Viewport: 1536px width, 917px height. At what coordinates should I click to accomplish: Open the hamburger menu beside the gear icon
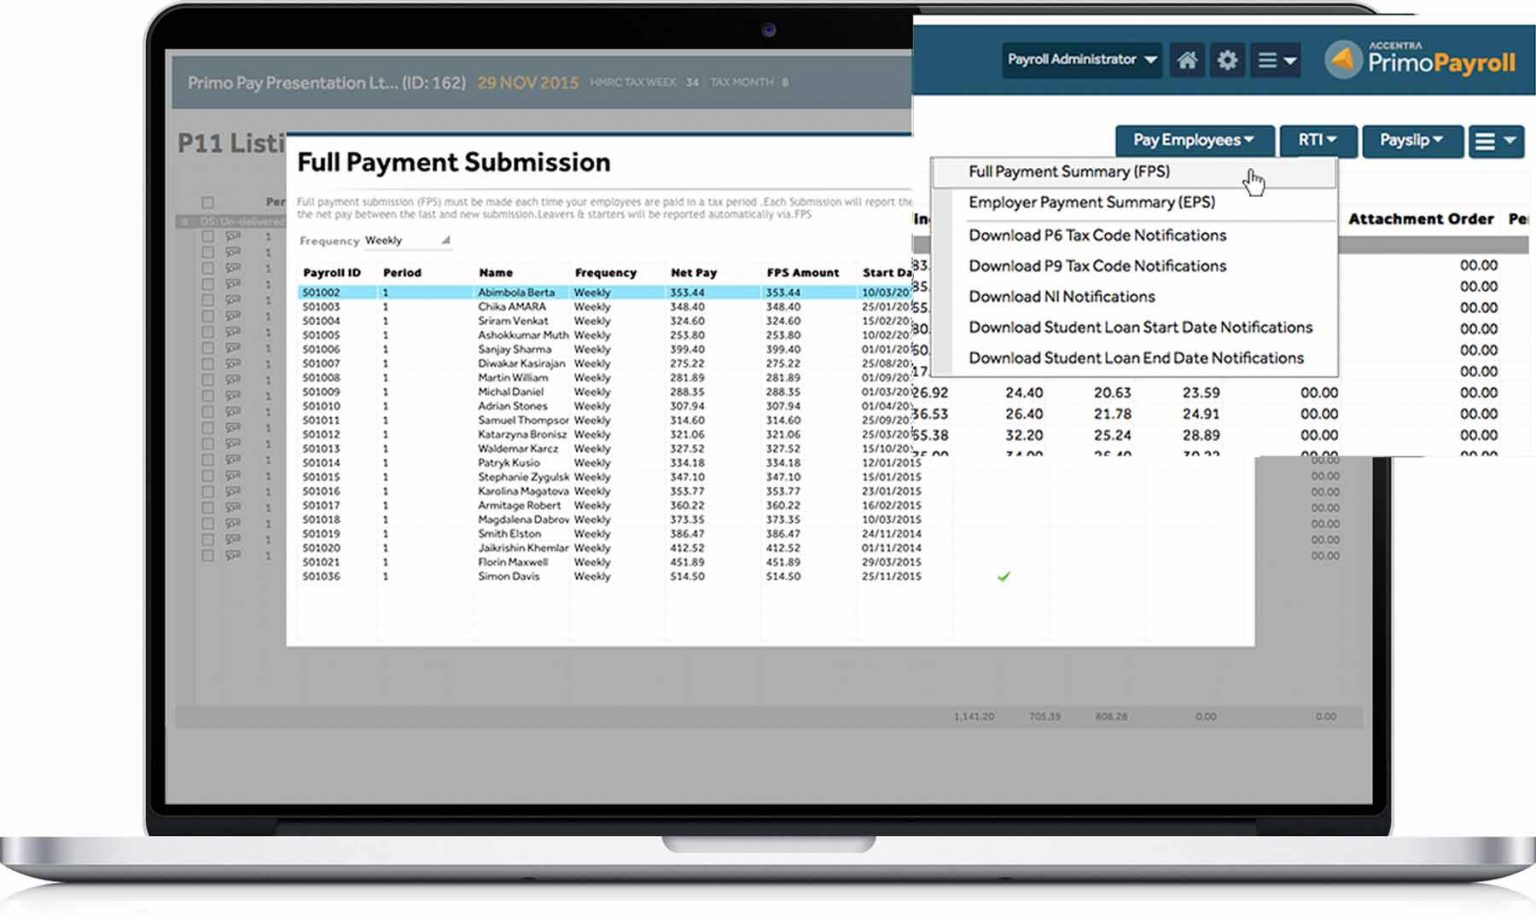pyautogui.click(x=1276, y=60)
